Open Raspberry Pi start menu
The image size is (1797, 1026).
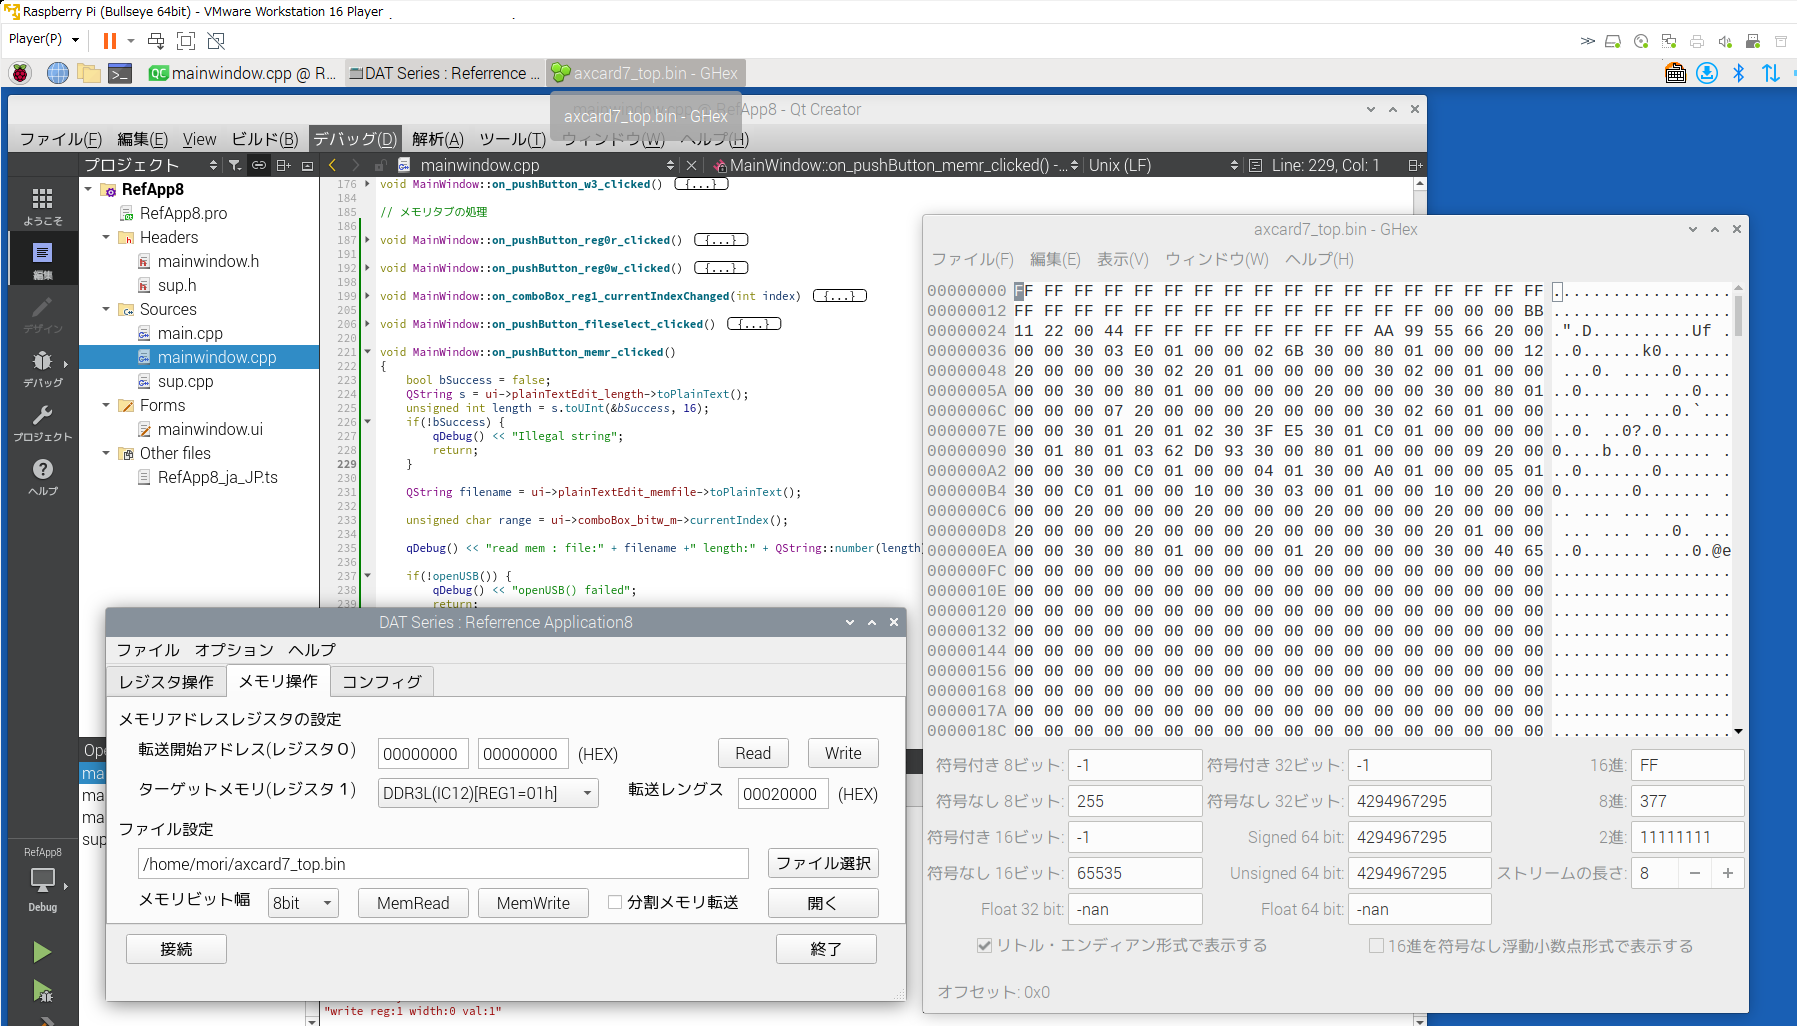[20, 73]
